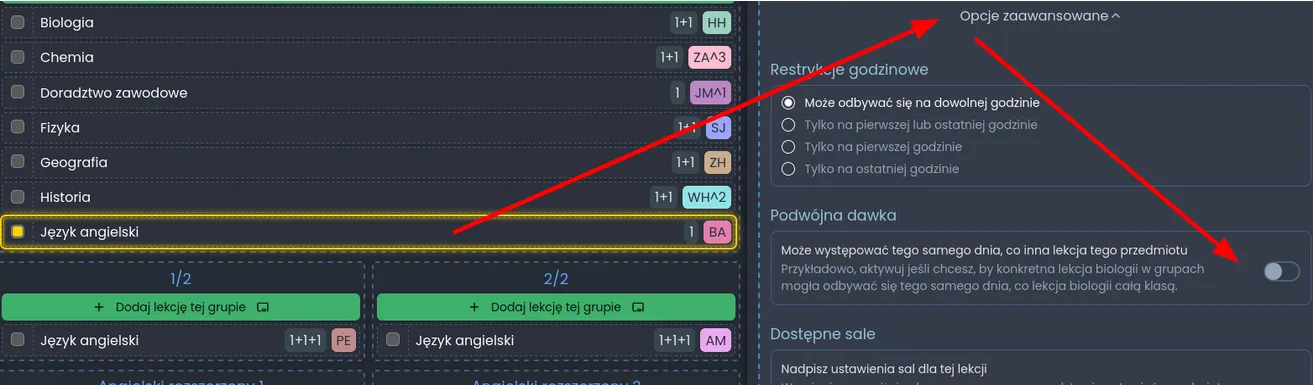Click the HH teacher badge for Biologia
The height and width of the screenshot is (385, 1313).
717,22
